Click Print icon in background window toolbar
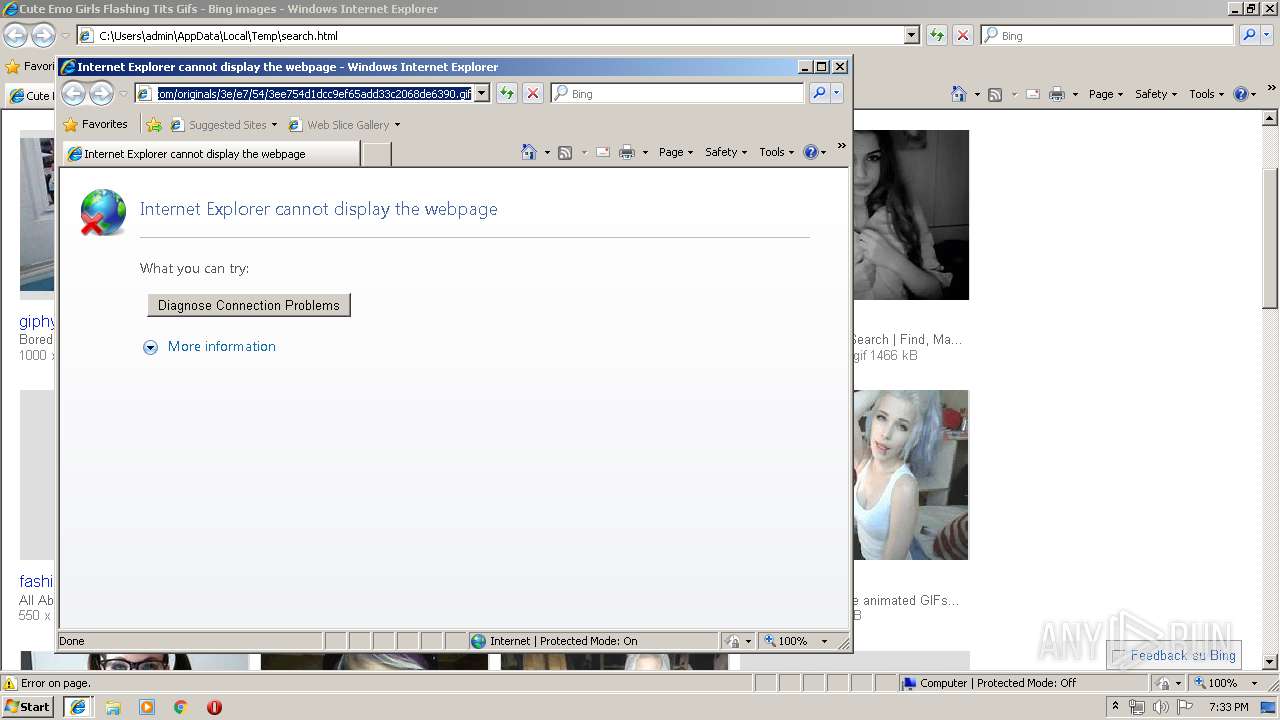 click(1057, 94)
